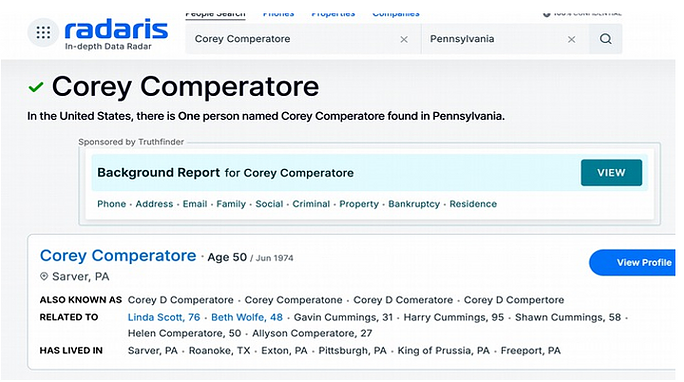684x382 pixels.
Task: Click the radaris logo
Action: (x=116, y=34)
